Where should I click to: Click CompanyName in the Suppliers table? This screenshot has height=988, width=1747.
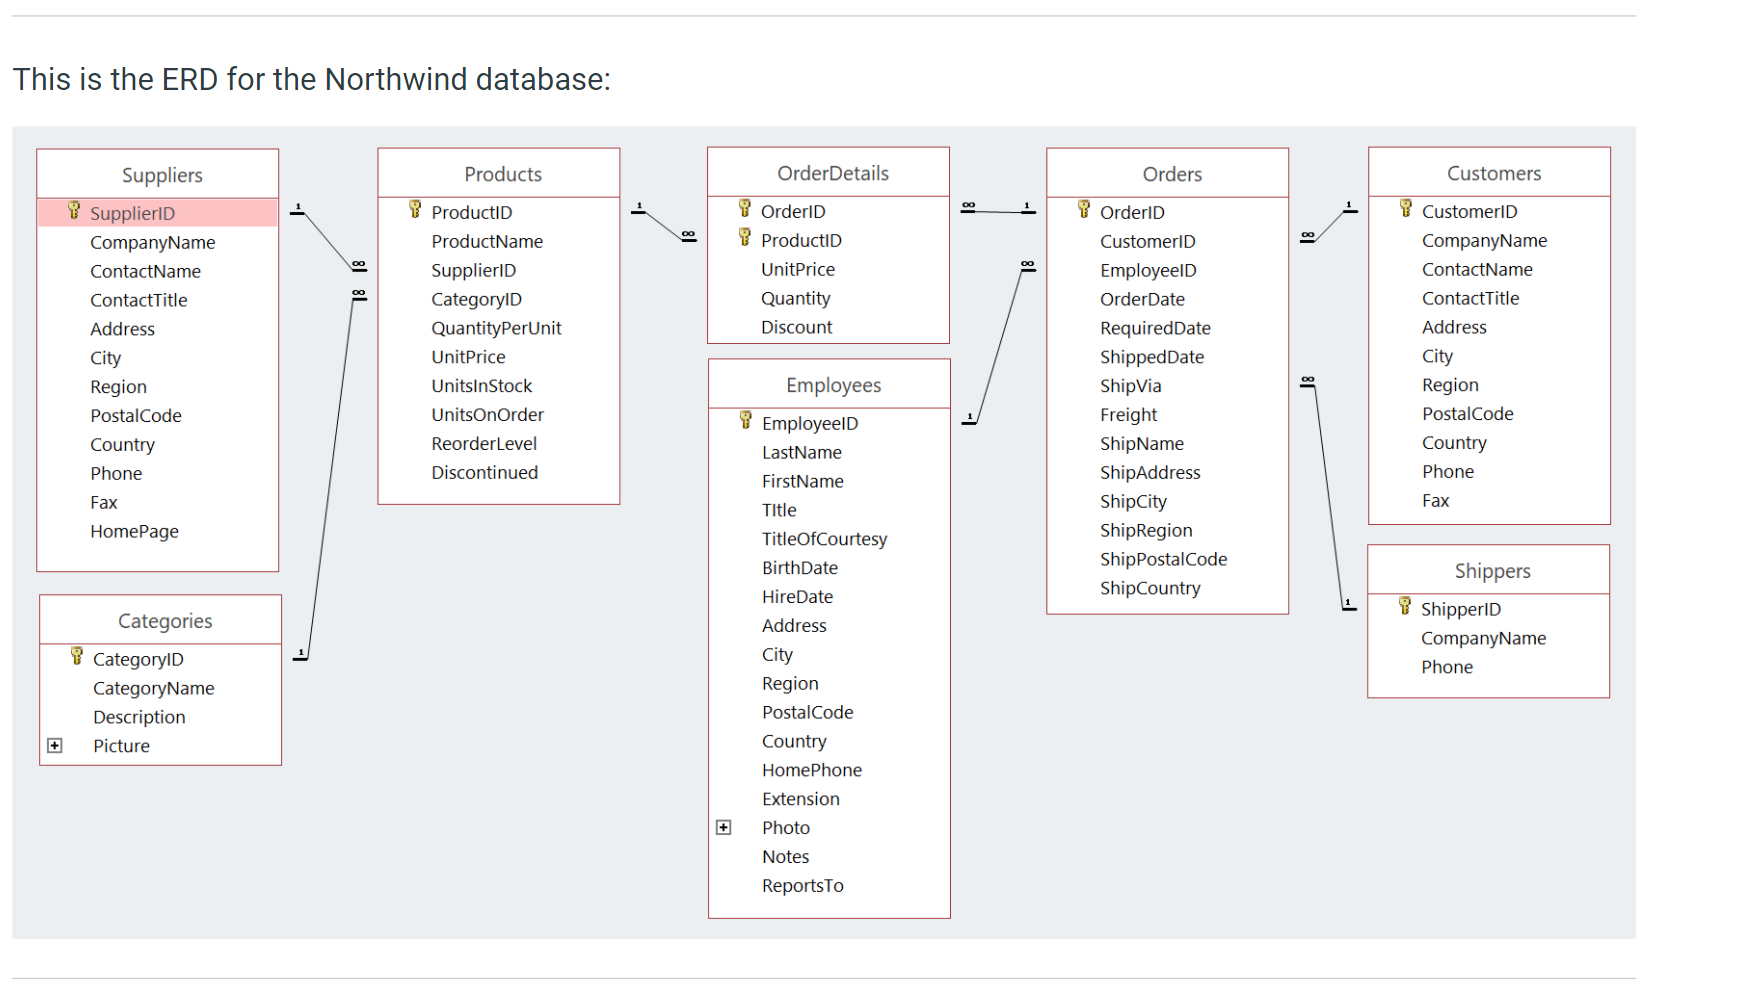click(153, 243)
